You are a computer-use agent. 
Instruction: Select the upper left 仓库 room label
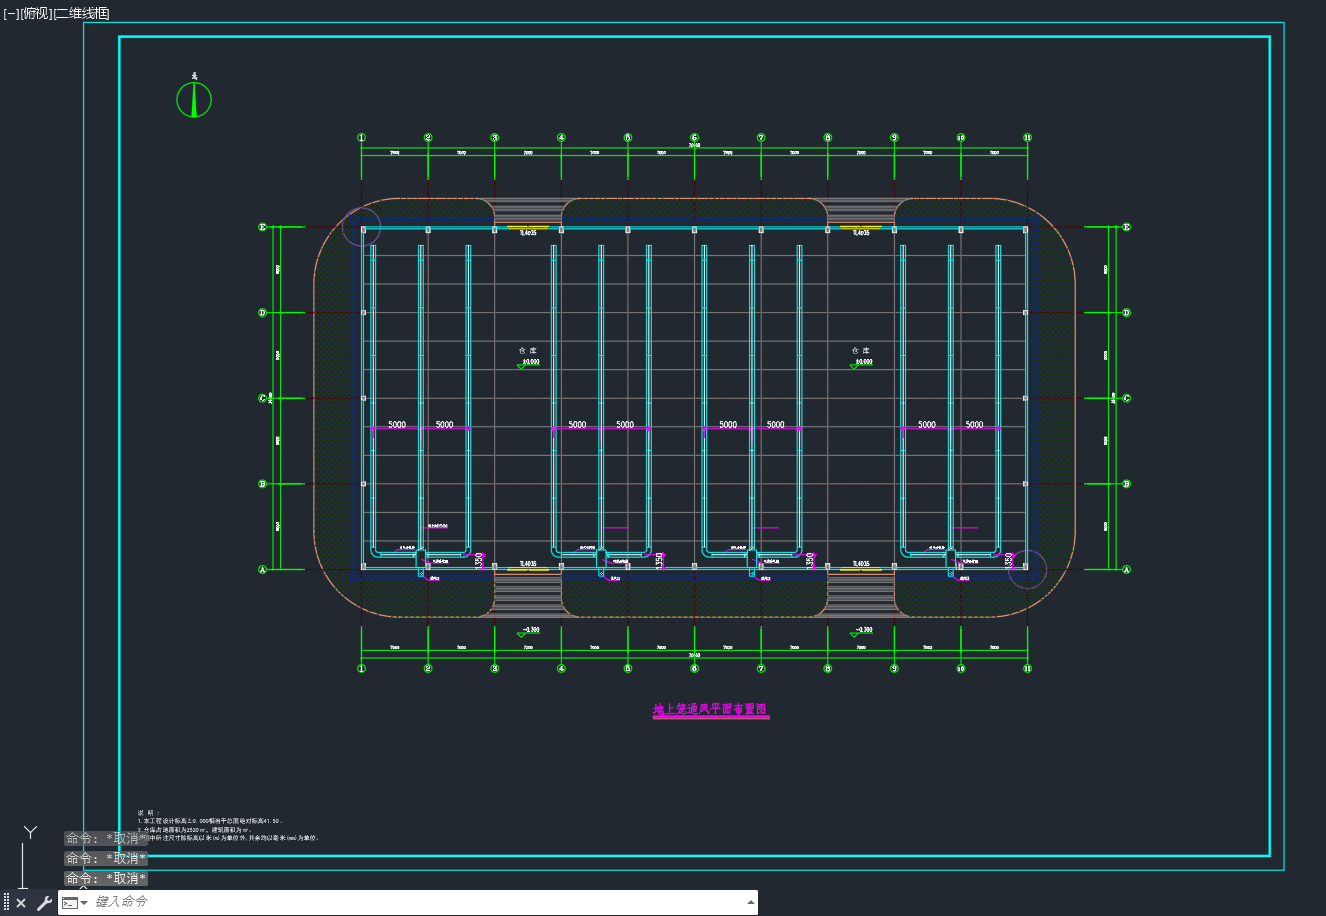tap(528, 351)
